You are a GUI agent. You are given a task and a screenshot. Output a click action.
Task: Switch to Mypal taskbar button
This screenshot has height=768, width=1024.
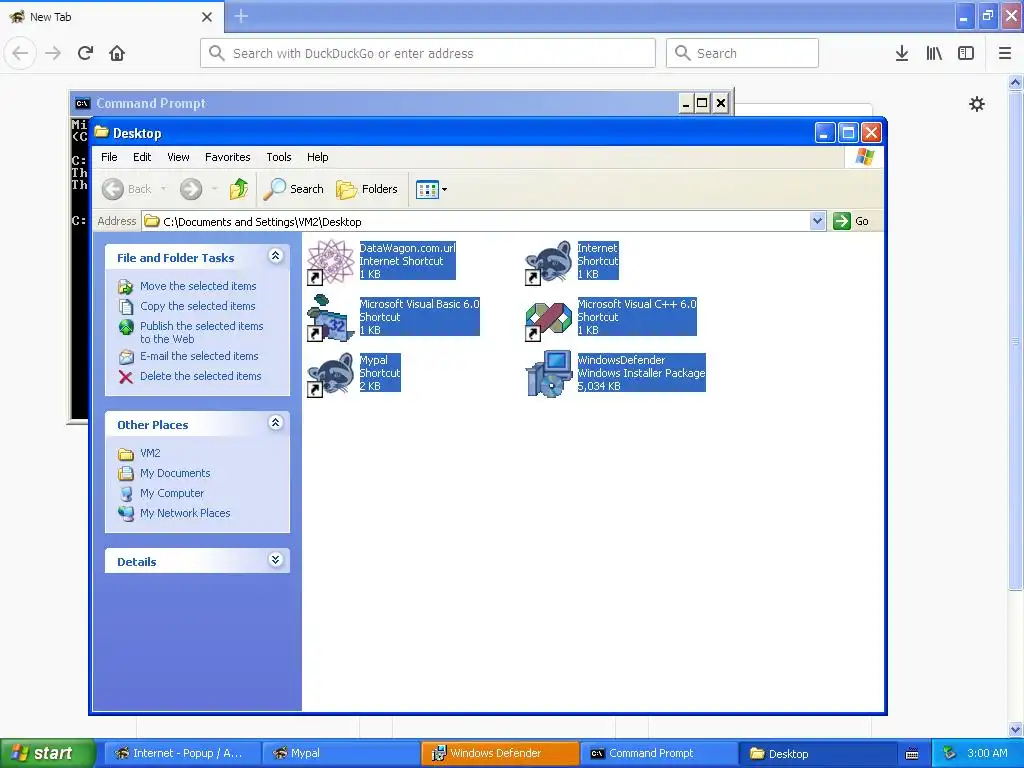coord(341,753)
